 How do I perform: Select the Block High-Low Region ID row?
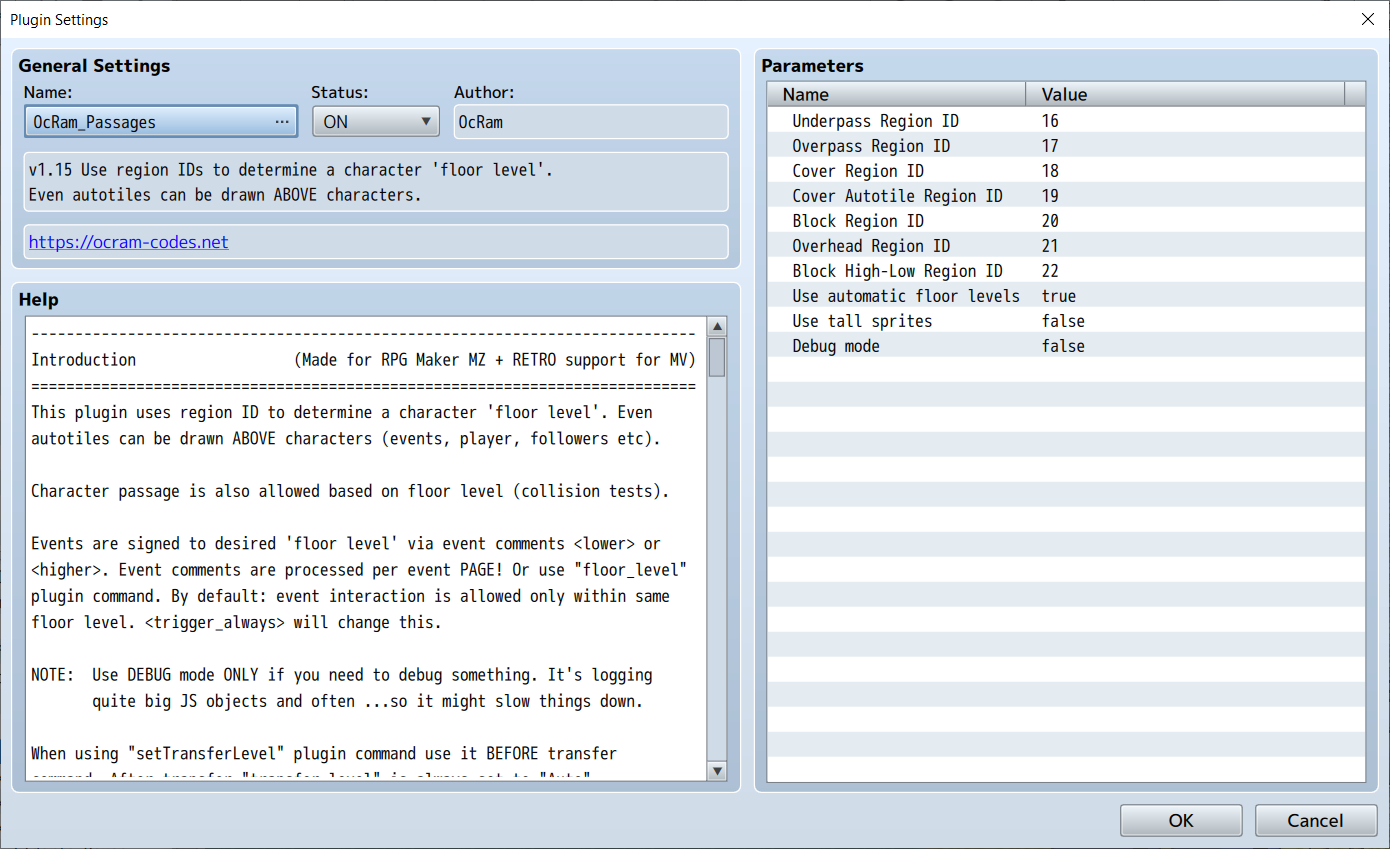1066,271
